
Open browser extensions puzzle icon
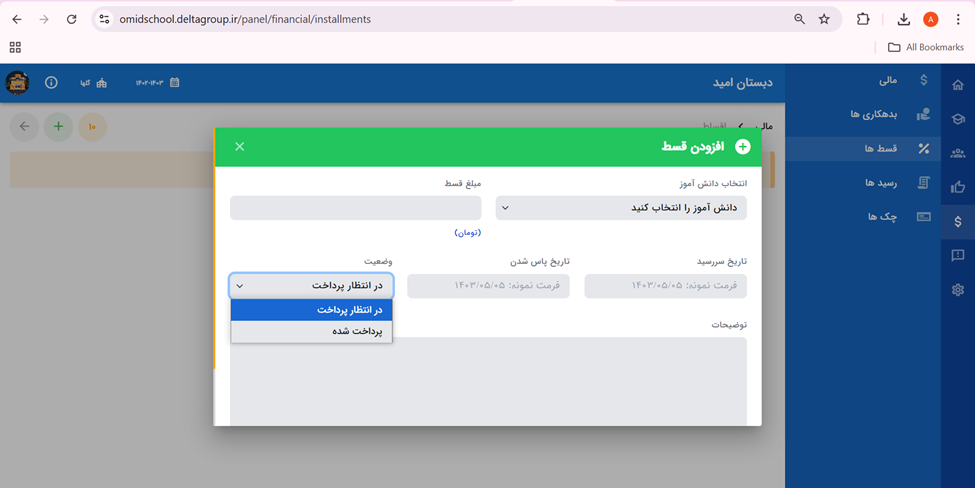[x=862, y=19]
